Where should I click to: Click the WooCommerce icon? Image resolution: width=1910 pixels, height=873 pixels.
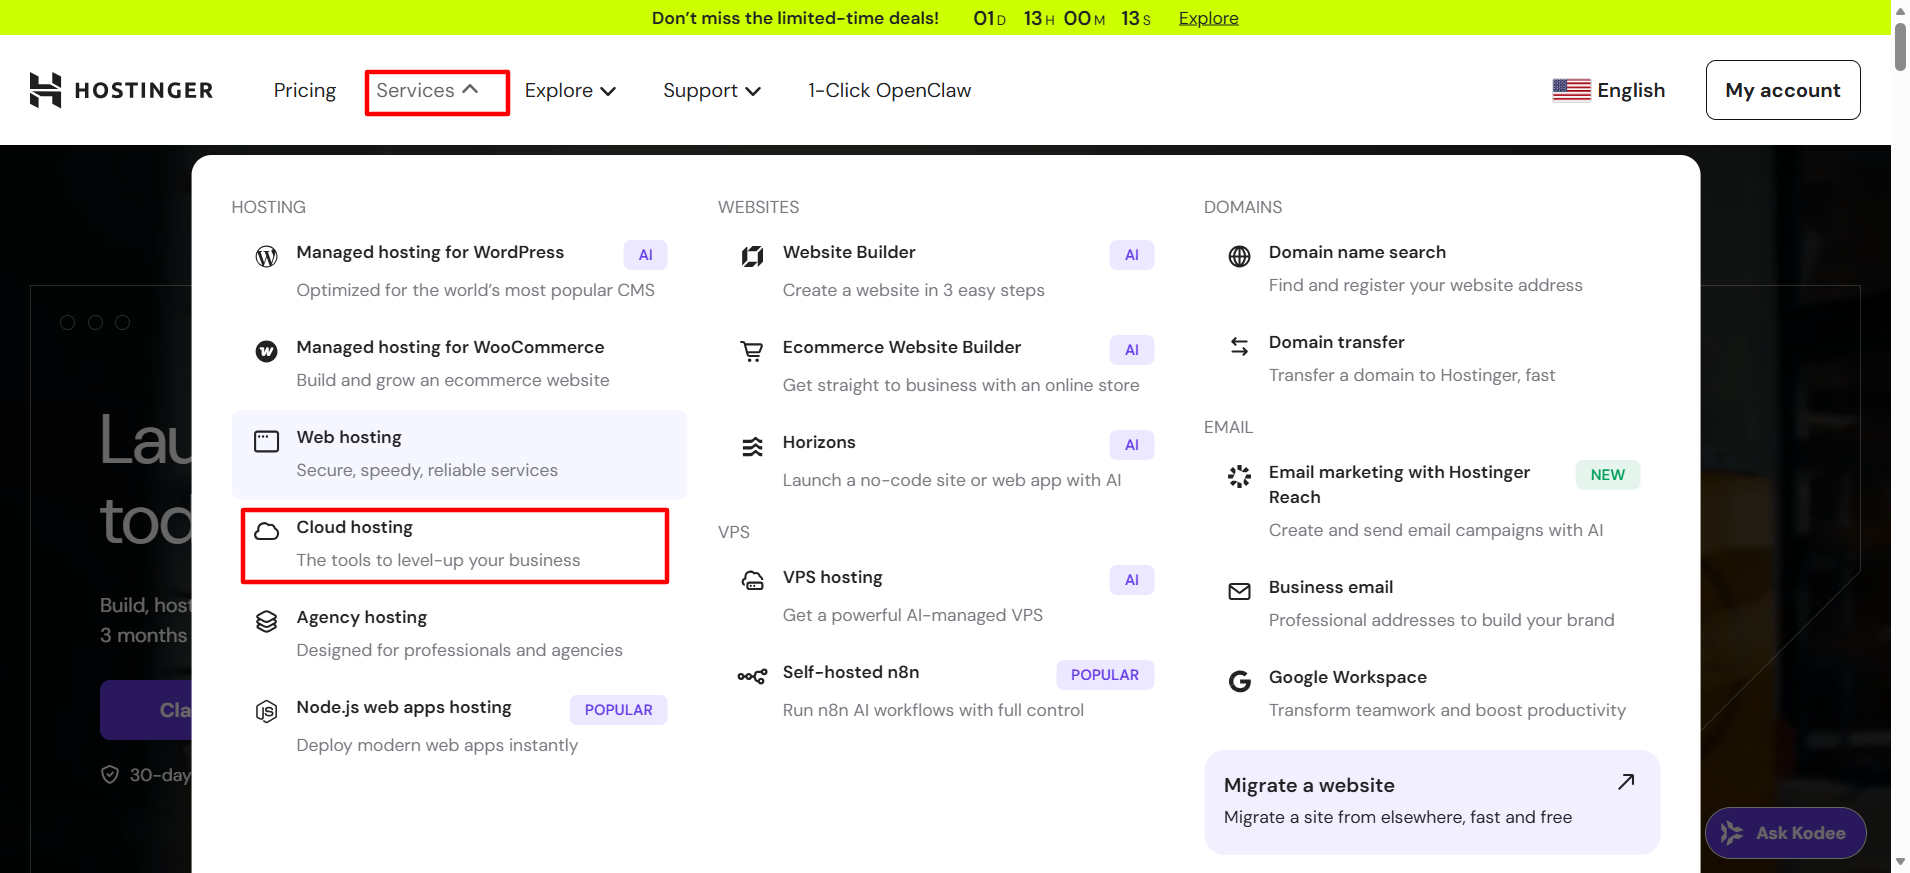pos(266,352)
